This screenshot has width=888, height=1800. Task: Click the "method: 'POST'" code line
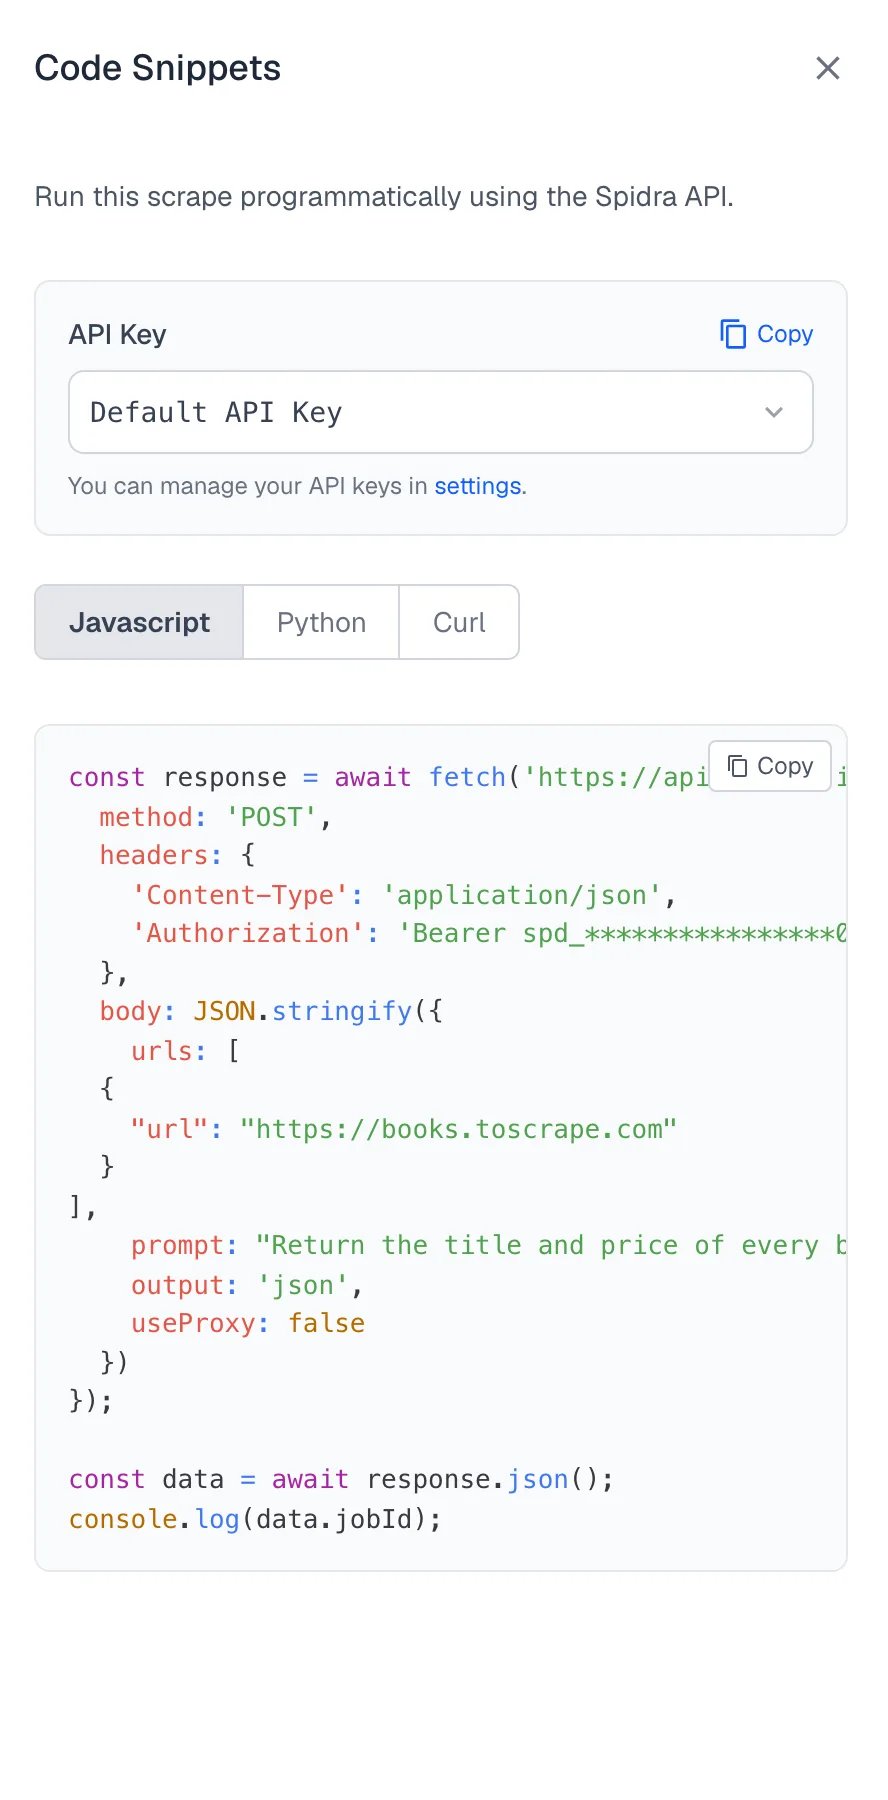[x=215, y=817]
